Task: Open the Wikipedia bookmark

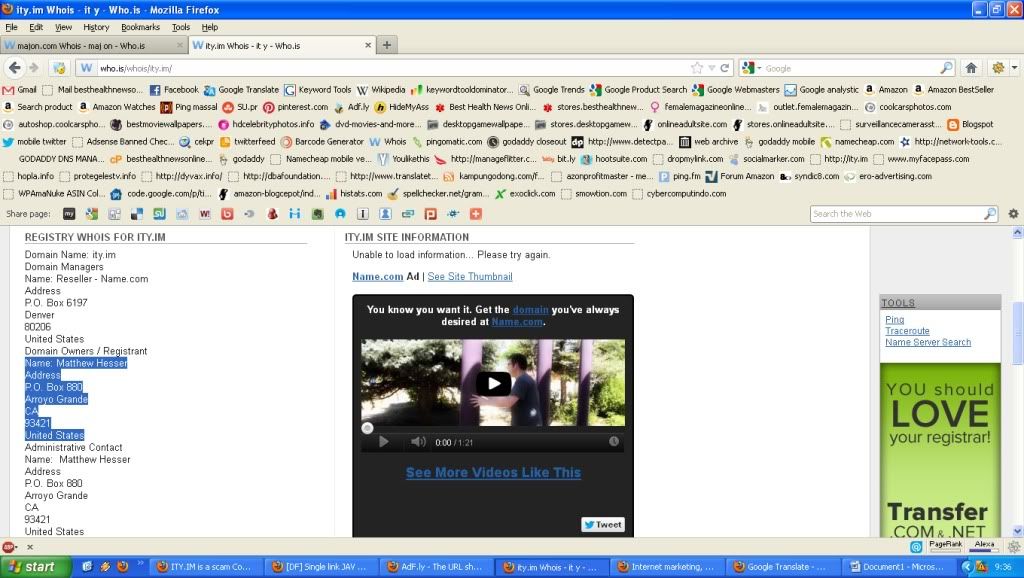Action: click(x=381, y=89)
